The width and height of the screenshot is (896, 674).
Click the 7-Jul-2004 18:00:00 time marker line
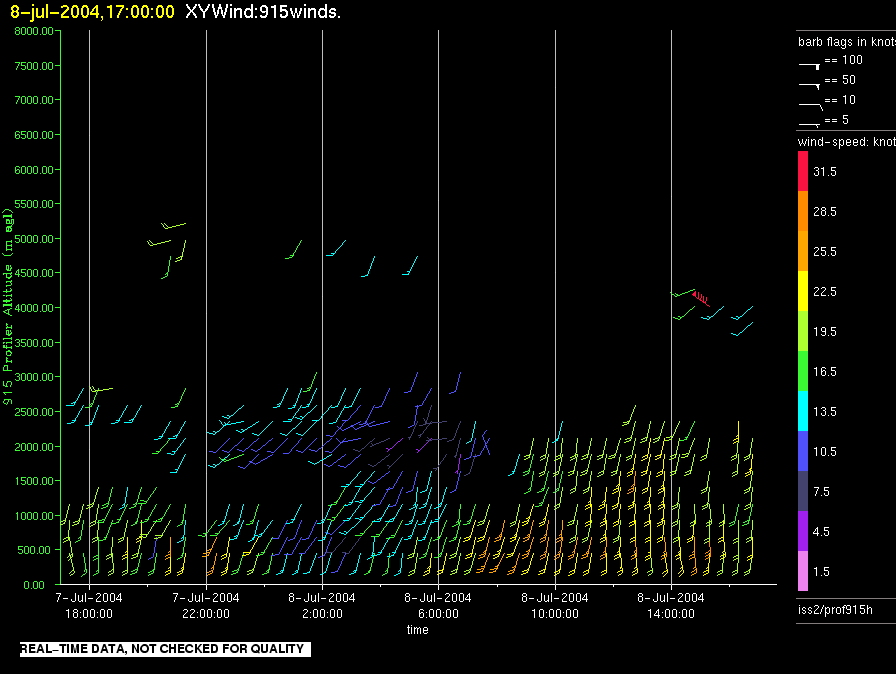89,307
